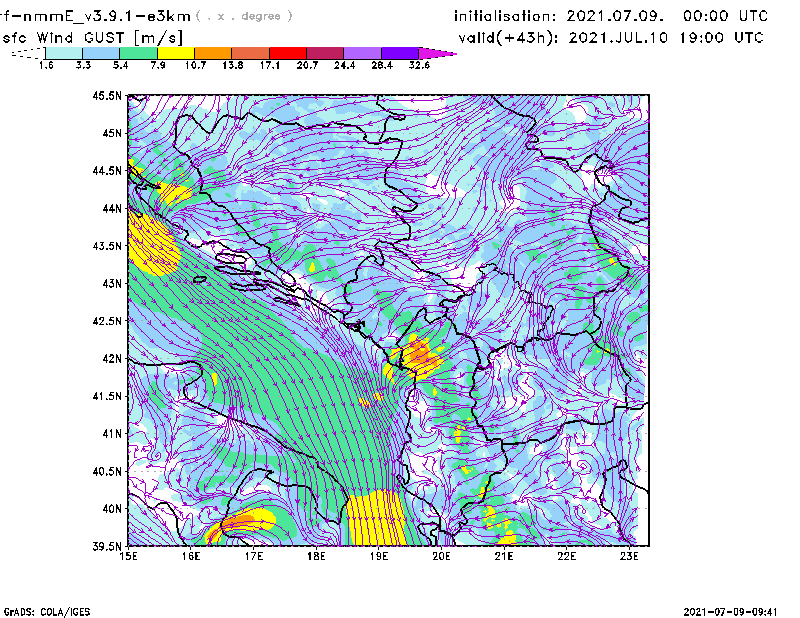
Task: Click the green 5.4–7.9 legend swatch
Action: (x=138, y=53)
